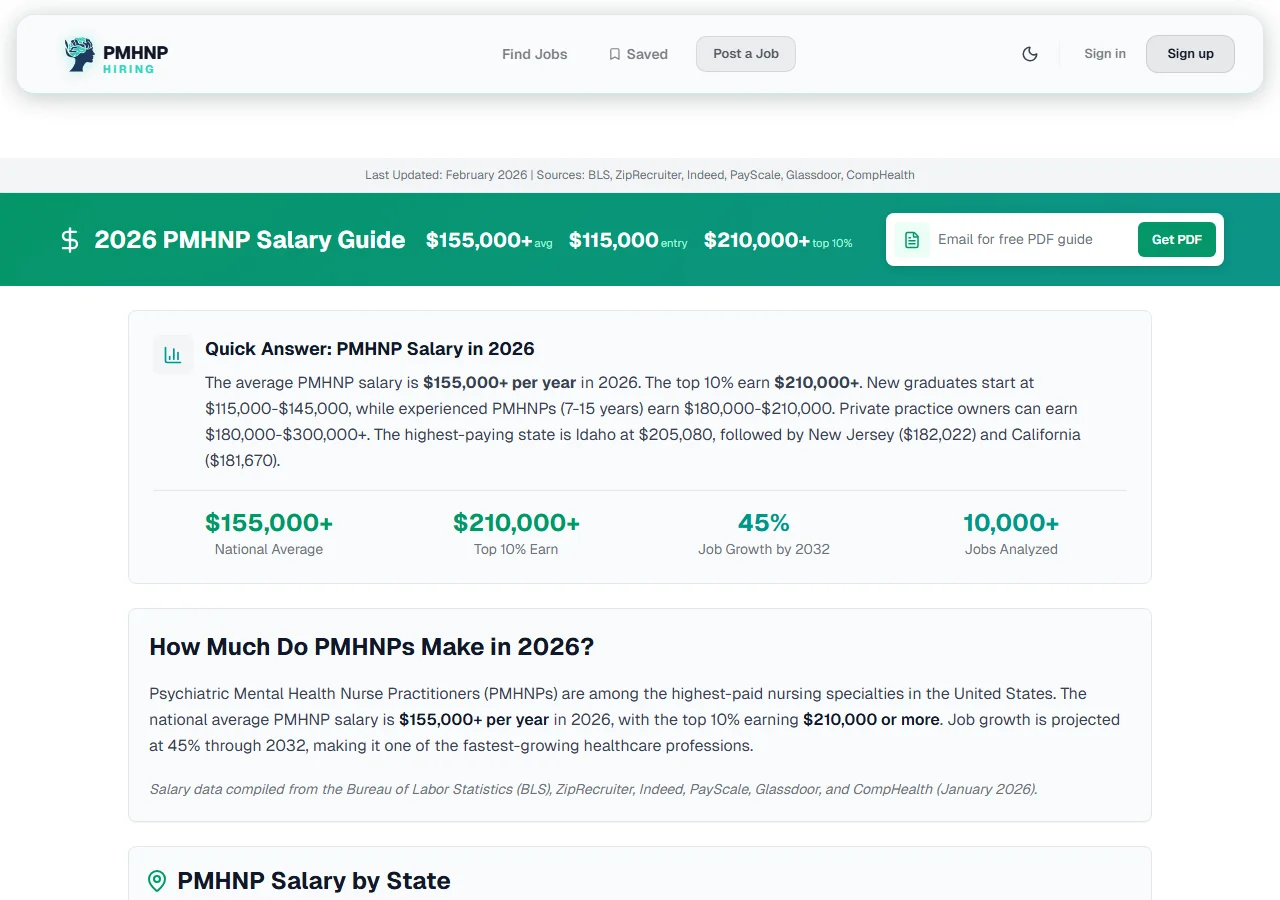
Task: Open the Saved jobs link
Action: click(638, 54)
